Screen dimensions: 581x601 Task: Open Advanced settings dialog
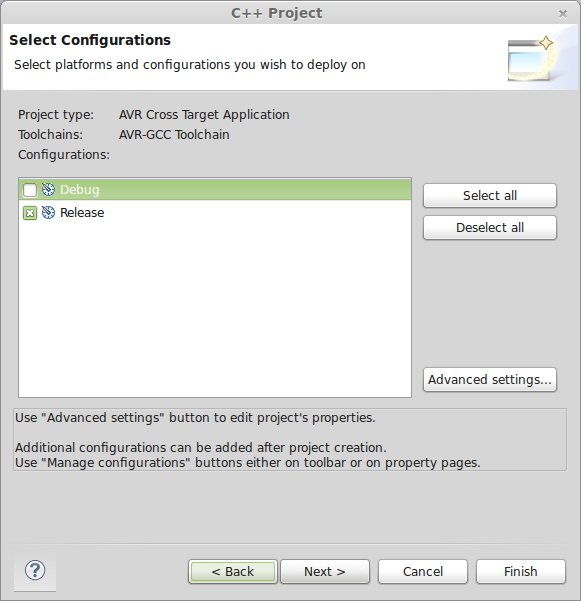click(x=490, y=379)
